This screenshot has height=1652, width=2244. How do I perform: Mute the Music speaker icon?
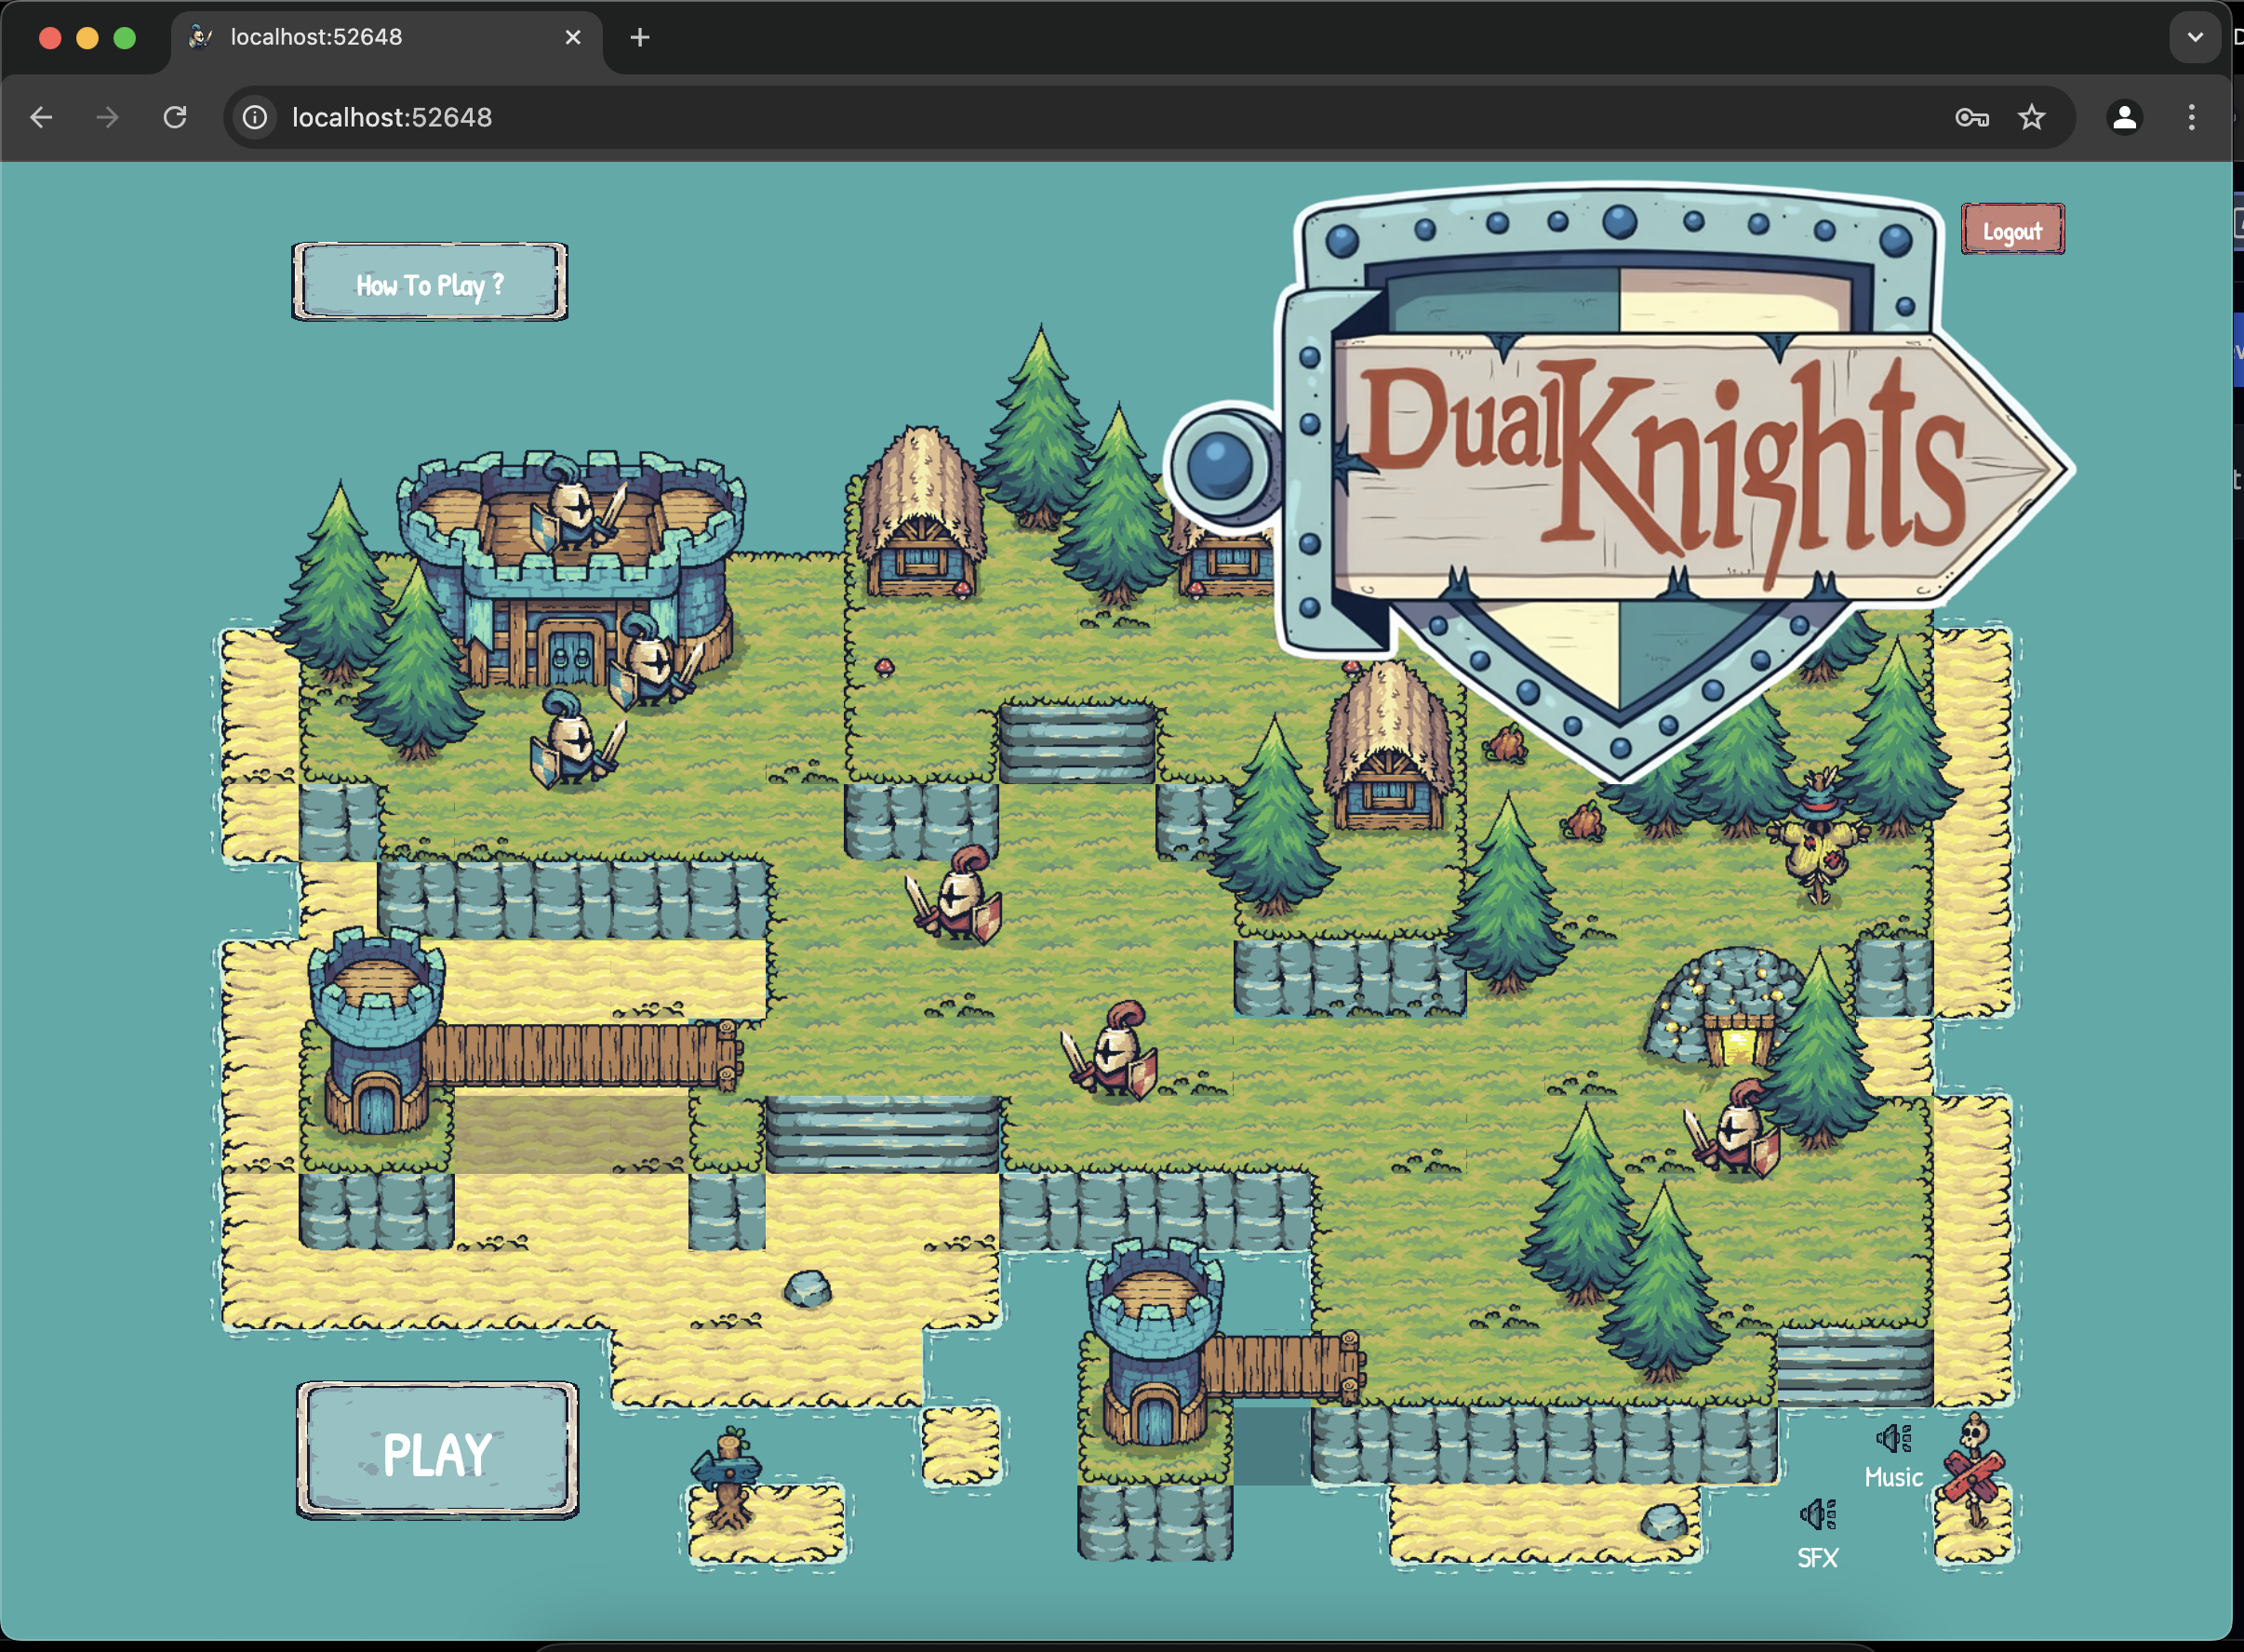pos(1893,1440)
